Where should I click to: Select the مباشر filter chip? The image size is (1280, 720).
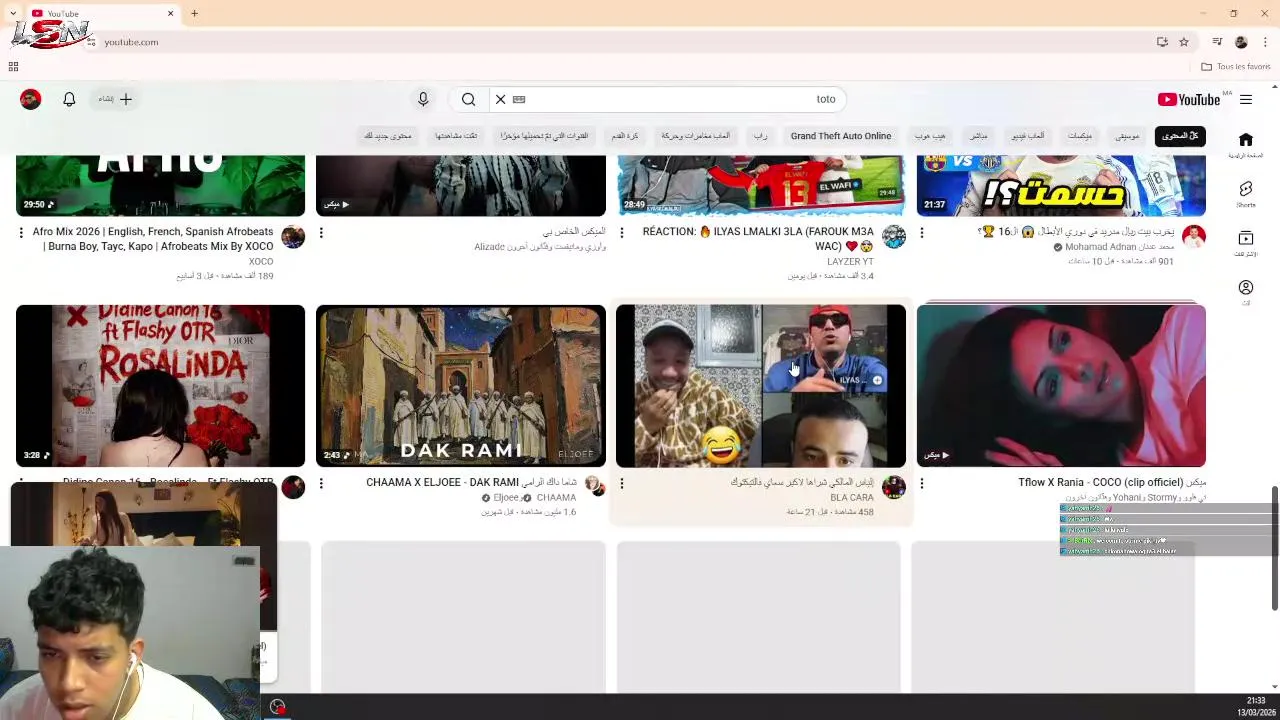[x=978, y=136]
